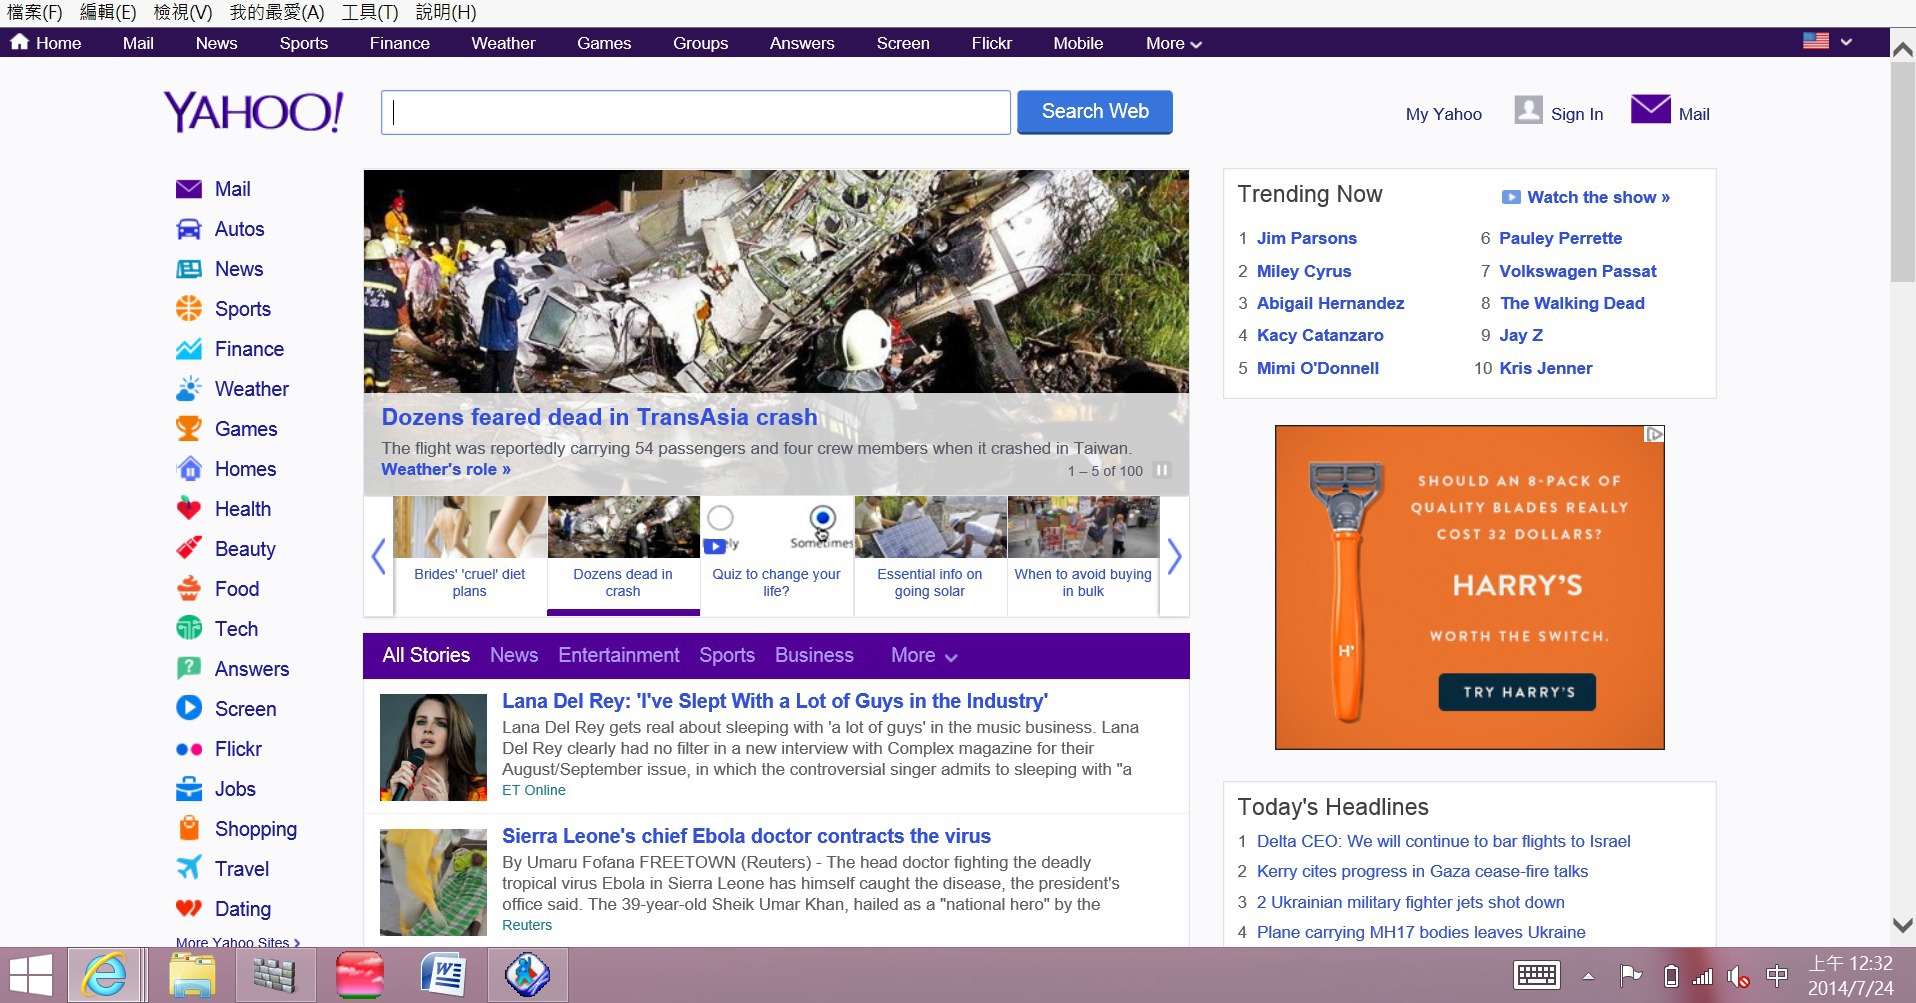Pause the headline slideshow
The image size is (1916, 1003).
(x=1162, y=470)
